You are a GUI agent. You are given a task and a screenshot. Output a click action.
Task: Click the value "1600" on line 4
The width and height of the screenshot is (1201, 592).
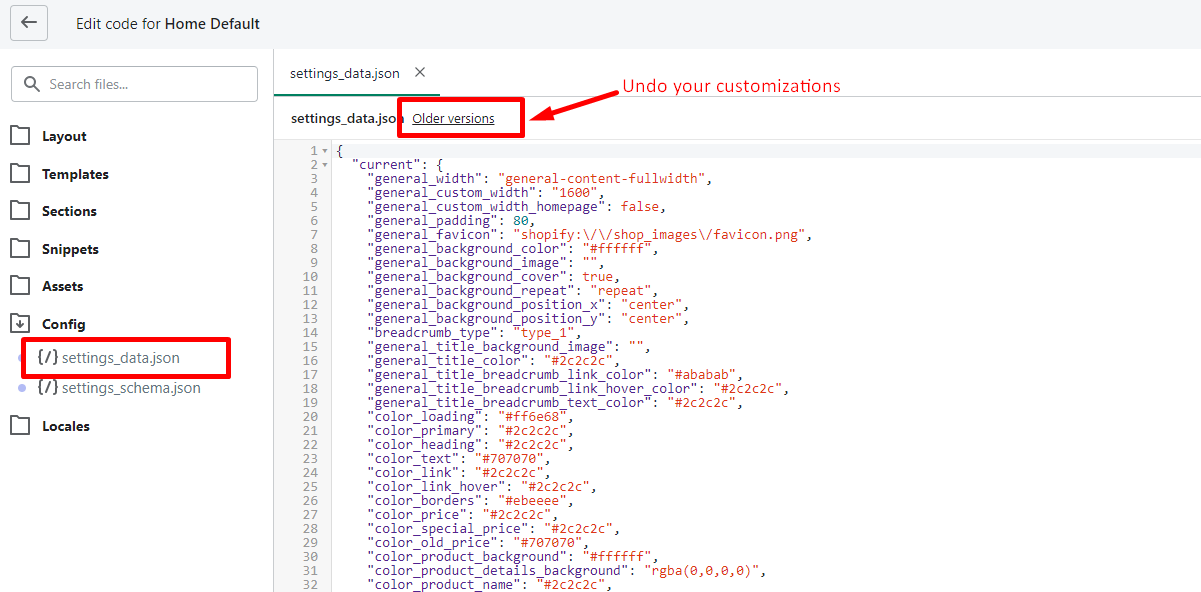[572, 193]
